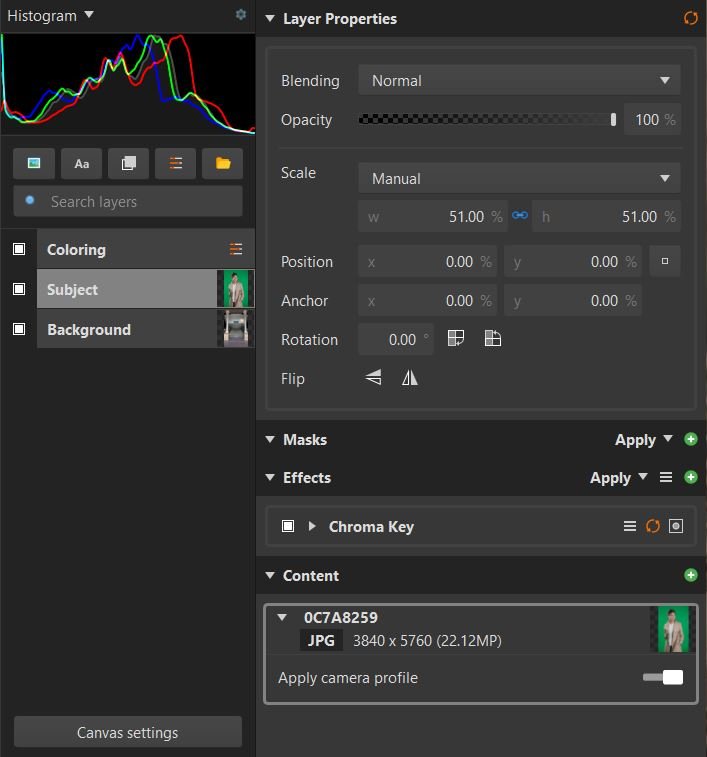Click the blue filter dot in search layers

[30, 200]
